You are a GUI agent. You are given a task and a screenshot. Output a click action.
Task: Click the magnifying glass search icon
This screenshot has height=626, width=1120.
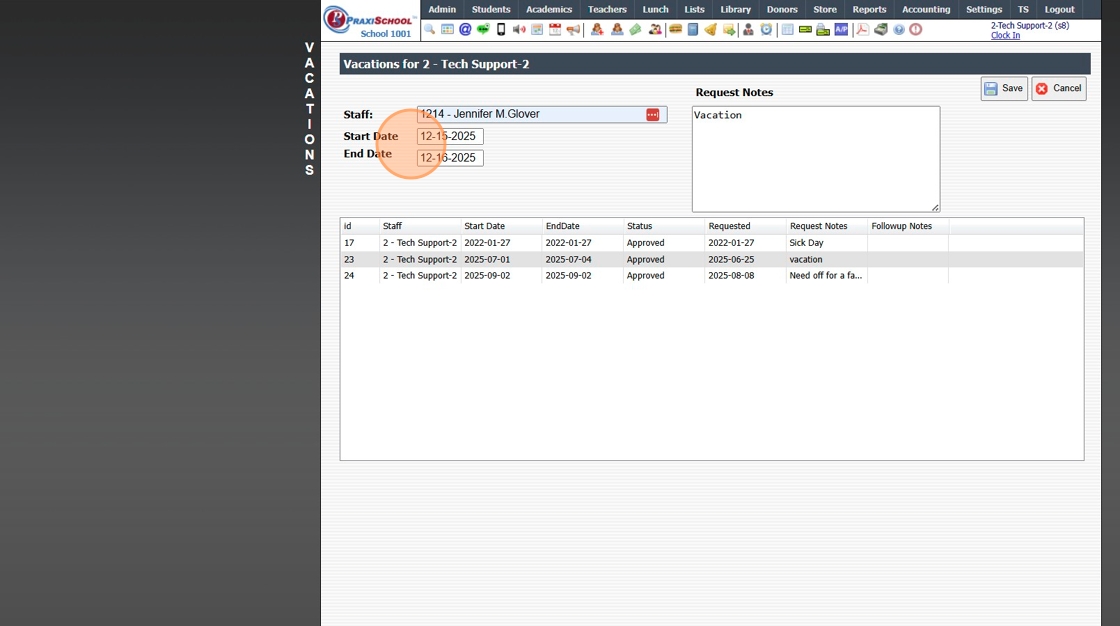point(430,30)
